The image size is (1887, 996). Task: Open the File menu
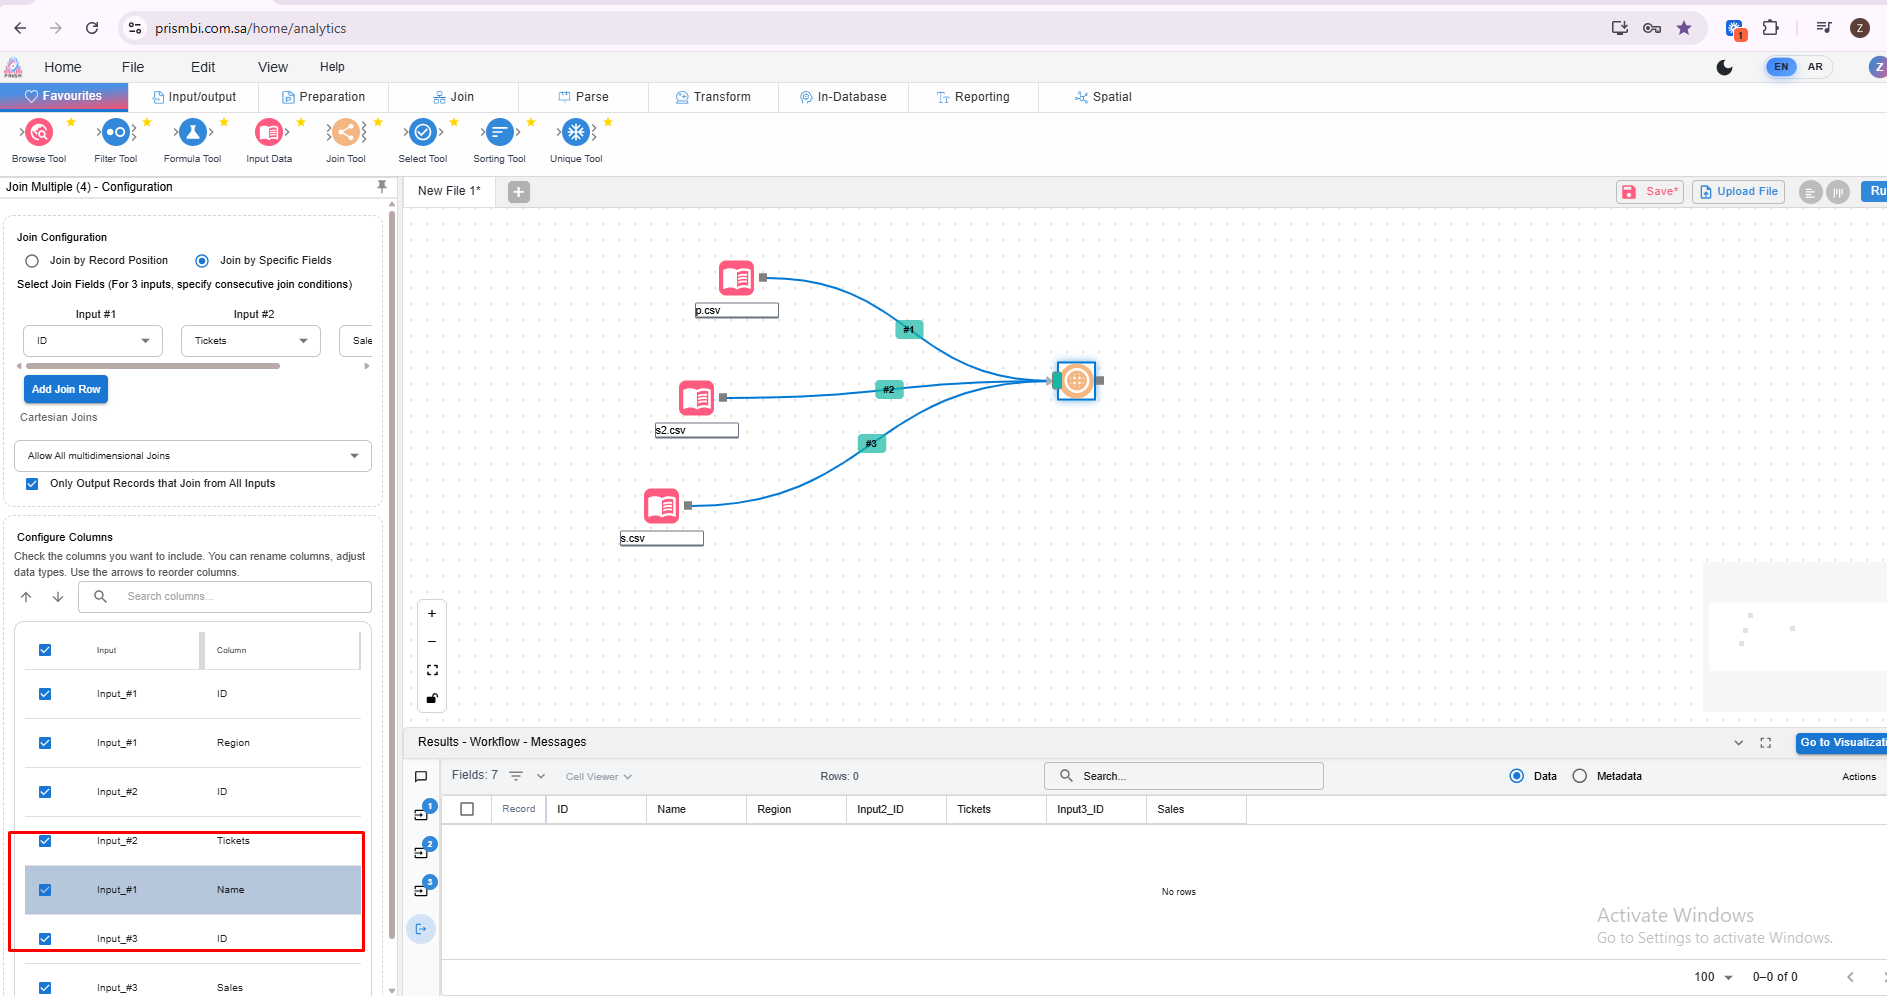[133, 67]
